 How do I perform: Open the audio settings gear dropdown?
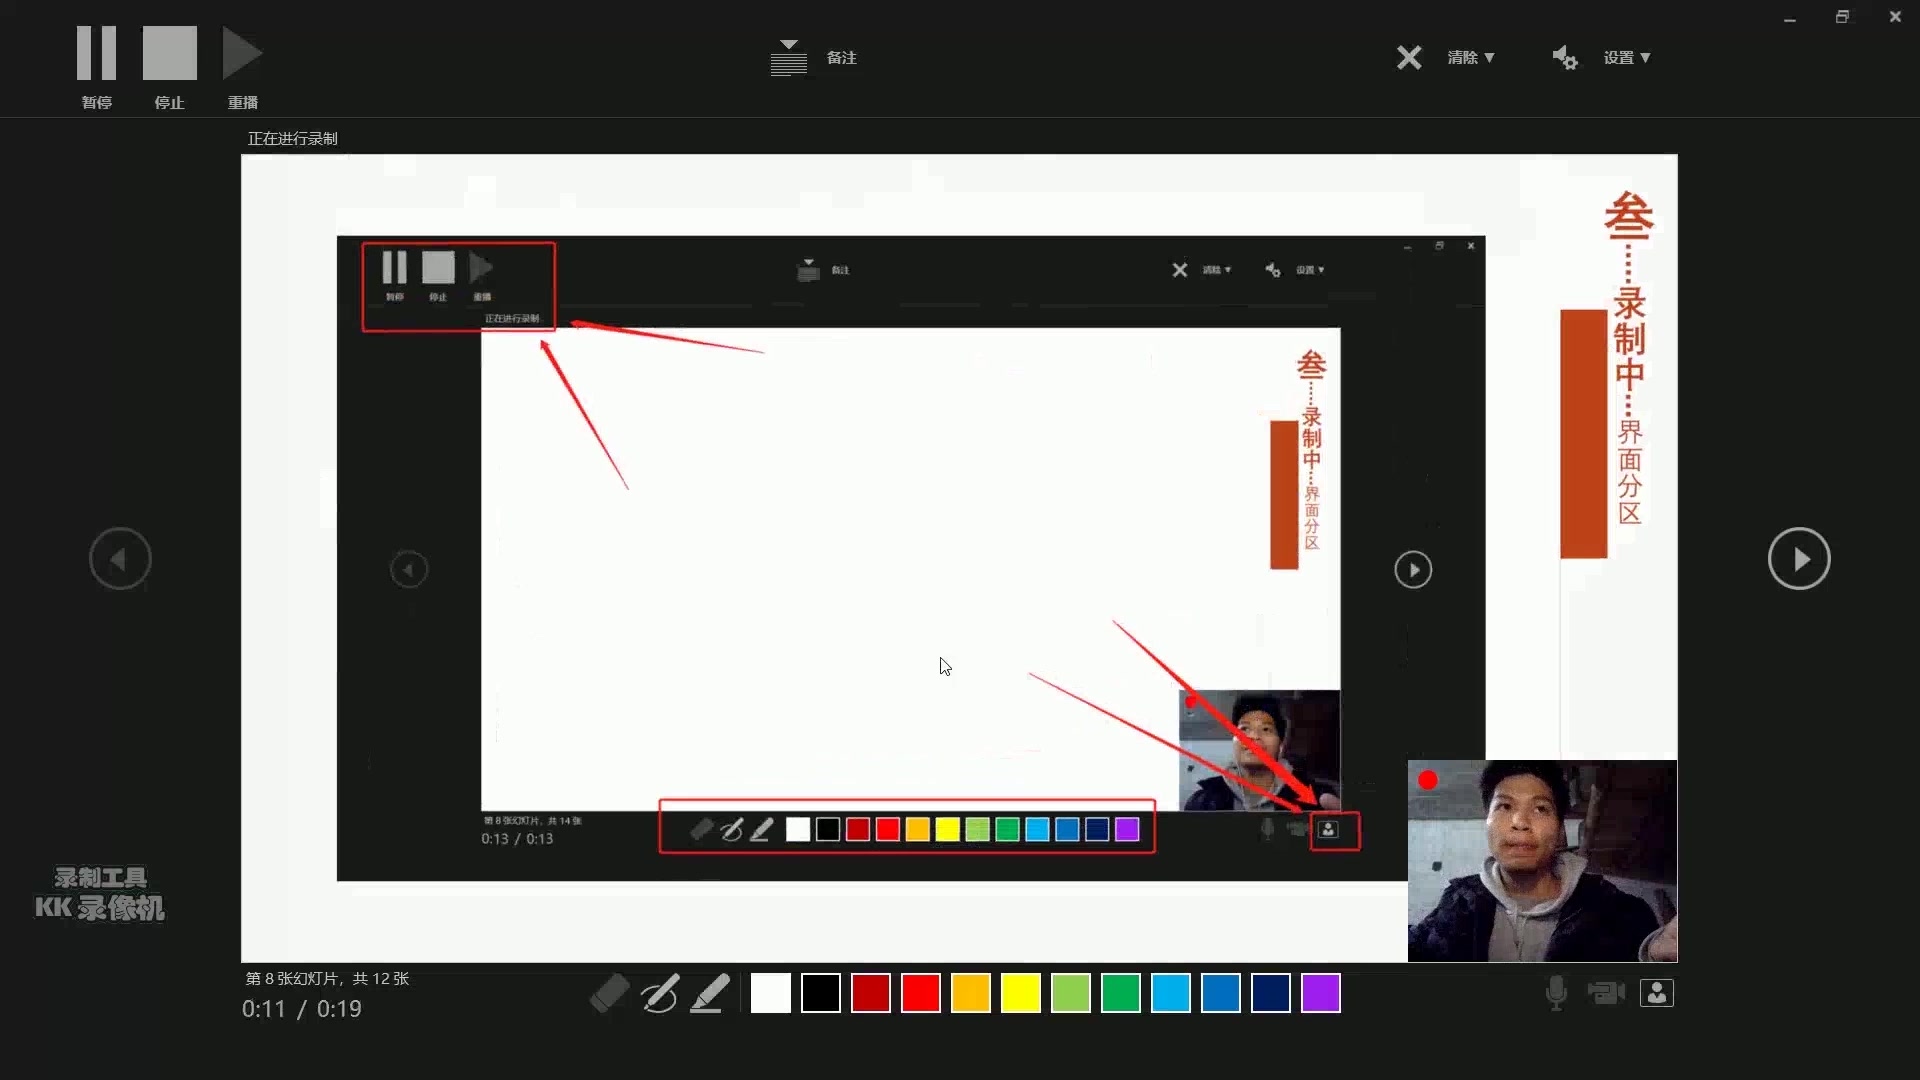coord(1564,57)
